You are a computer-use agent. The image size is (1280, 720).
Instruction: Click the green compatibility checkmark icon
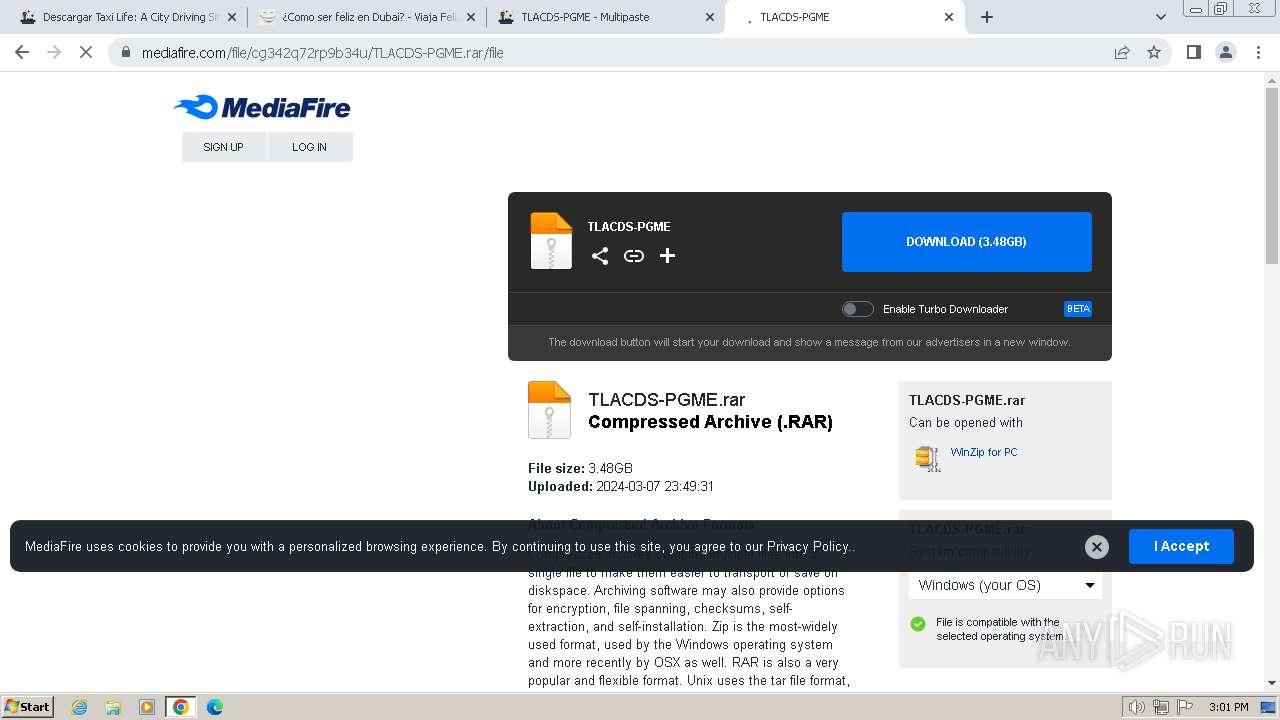[918, 624]
